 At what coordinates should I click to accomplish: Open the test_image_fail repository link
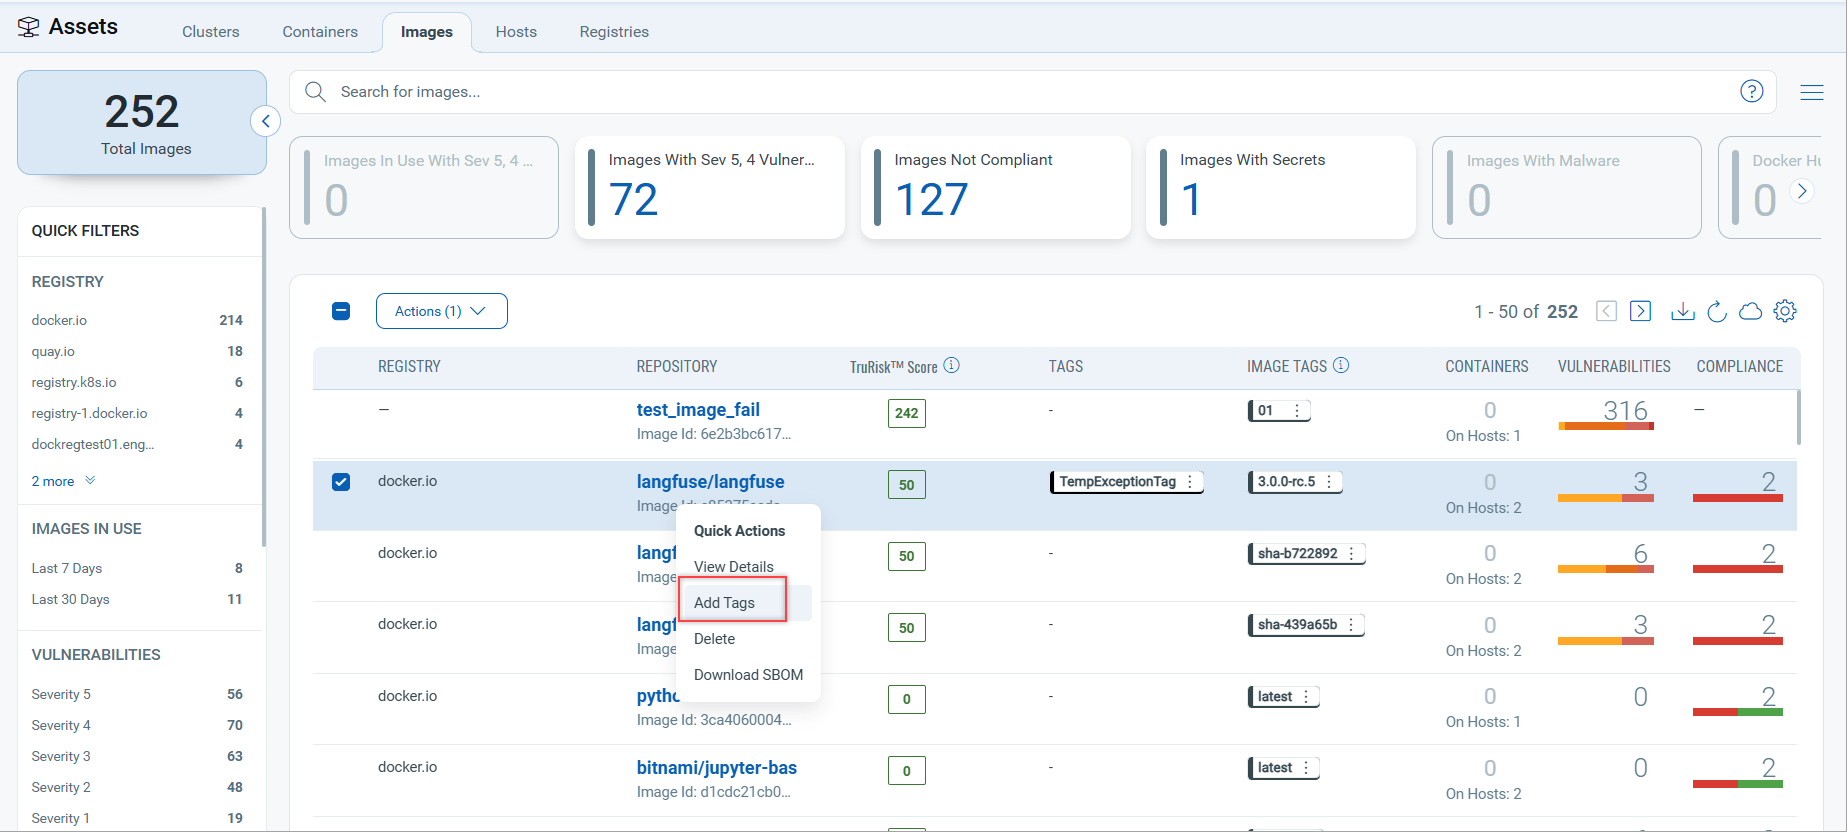tap(698, 410)
